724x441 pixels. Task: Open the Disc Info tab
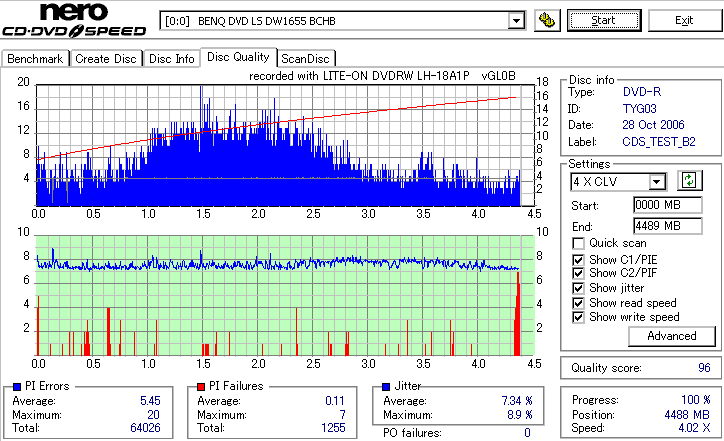coord(171,59)
